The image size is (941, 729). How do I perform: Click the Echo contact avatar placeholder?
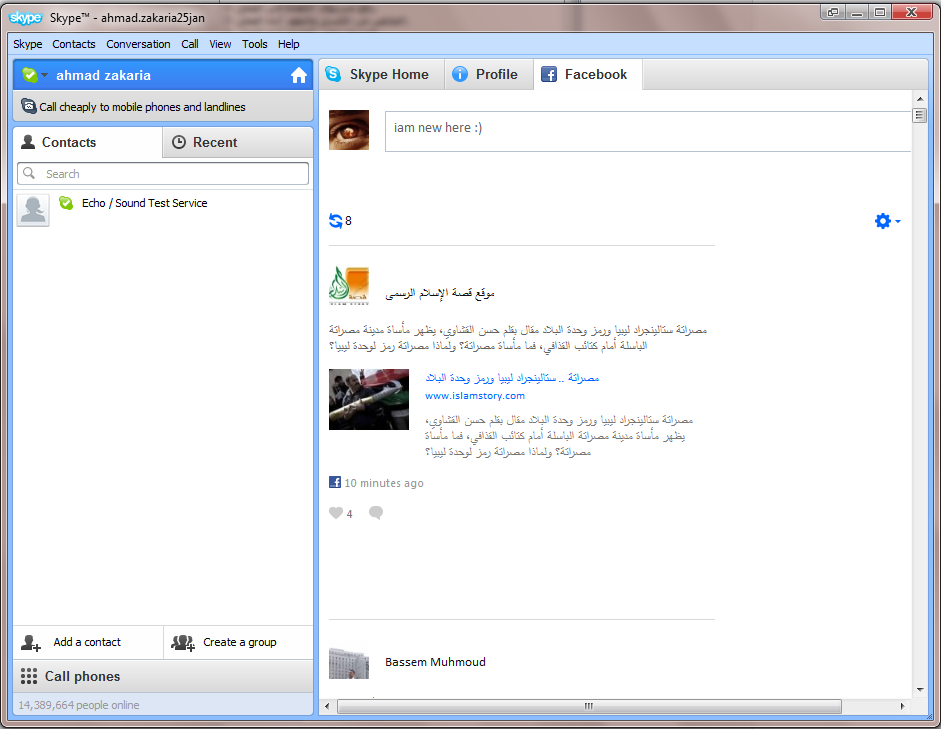[x=33, y=210]
